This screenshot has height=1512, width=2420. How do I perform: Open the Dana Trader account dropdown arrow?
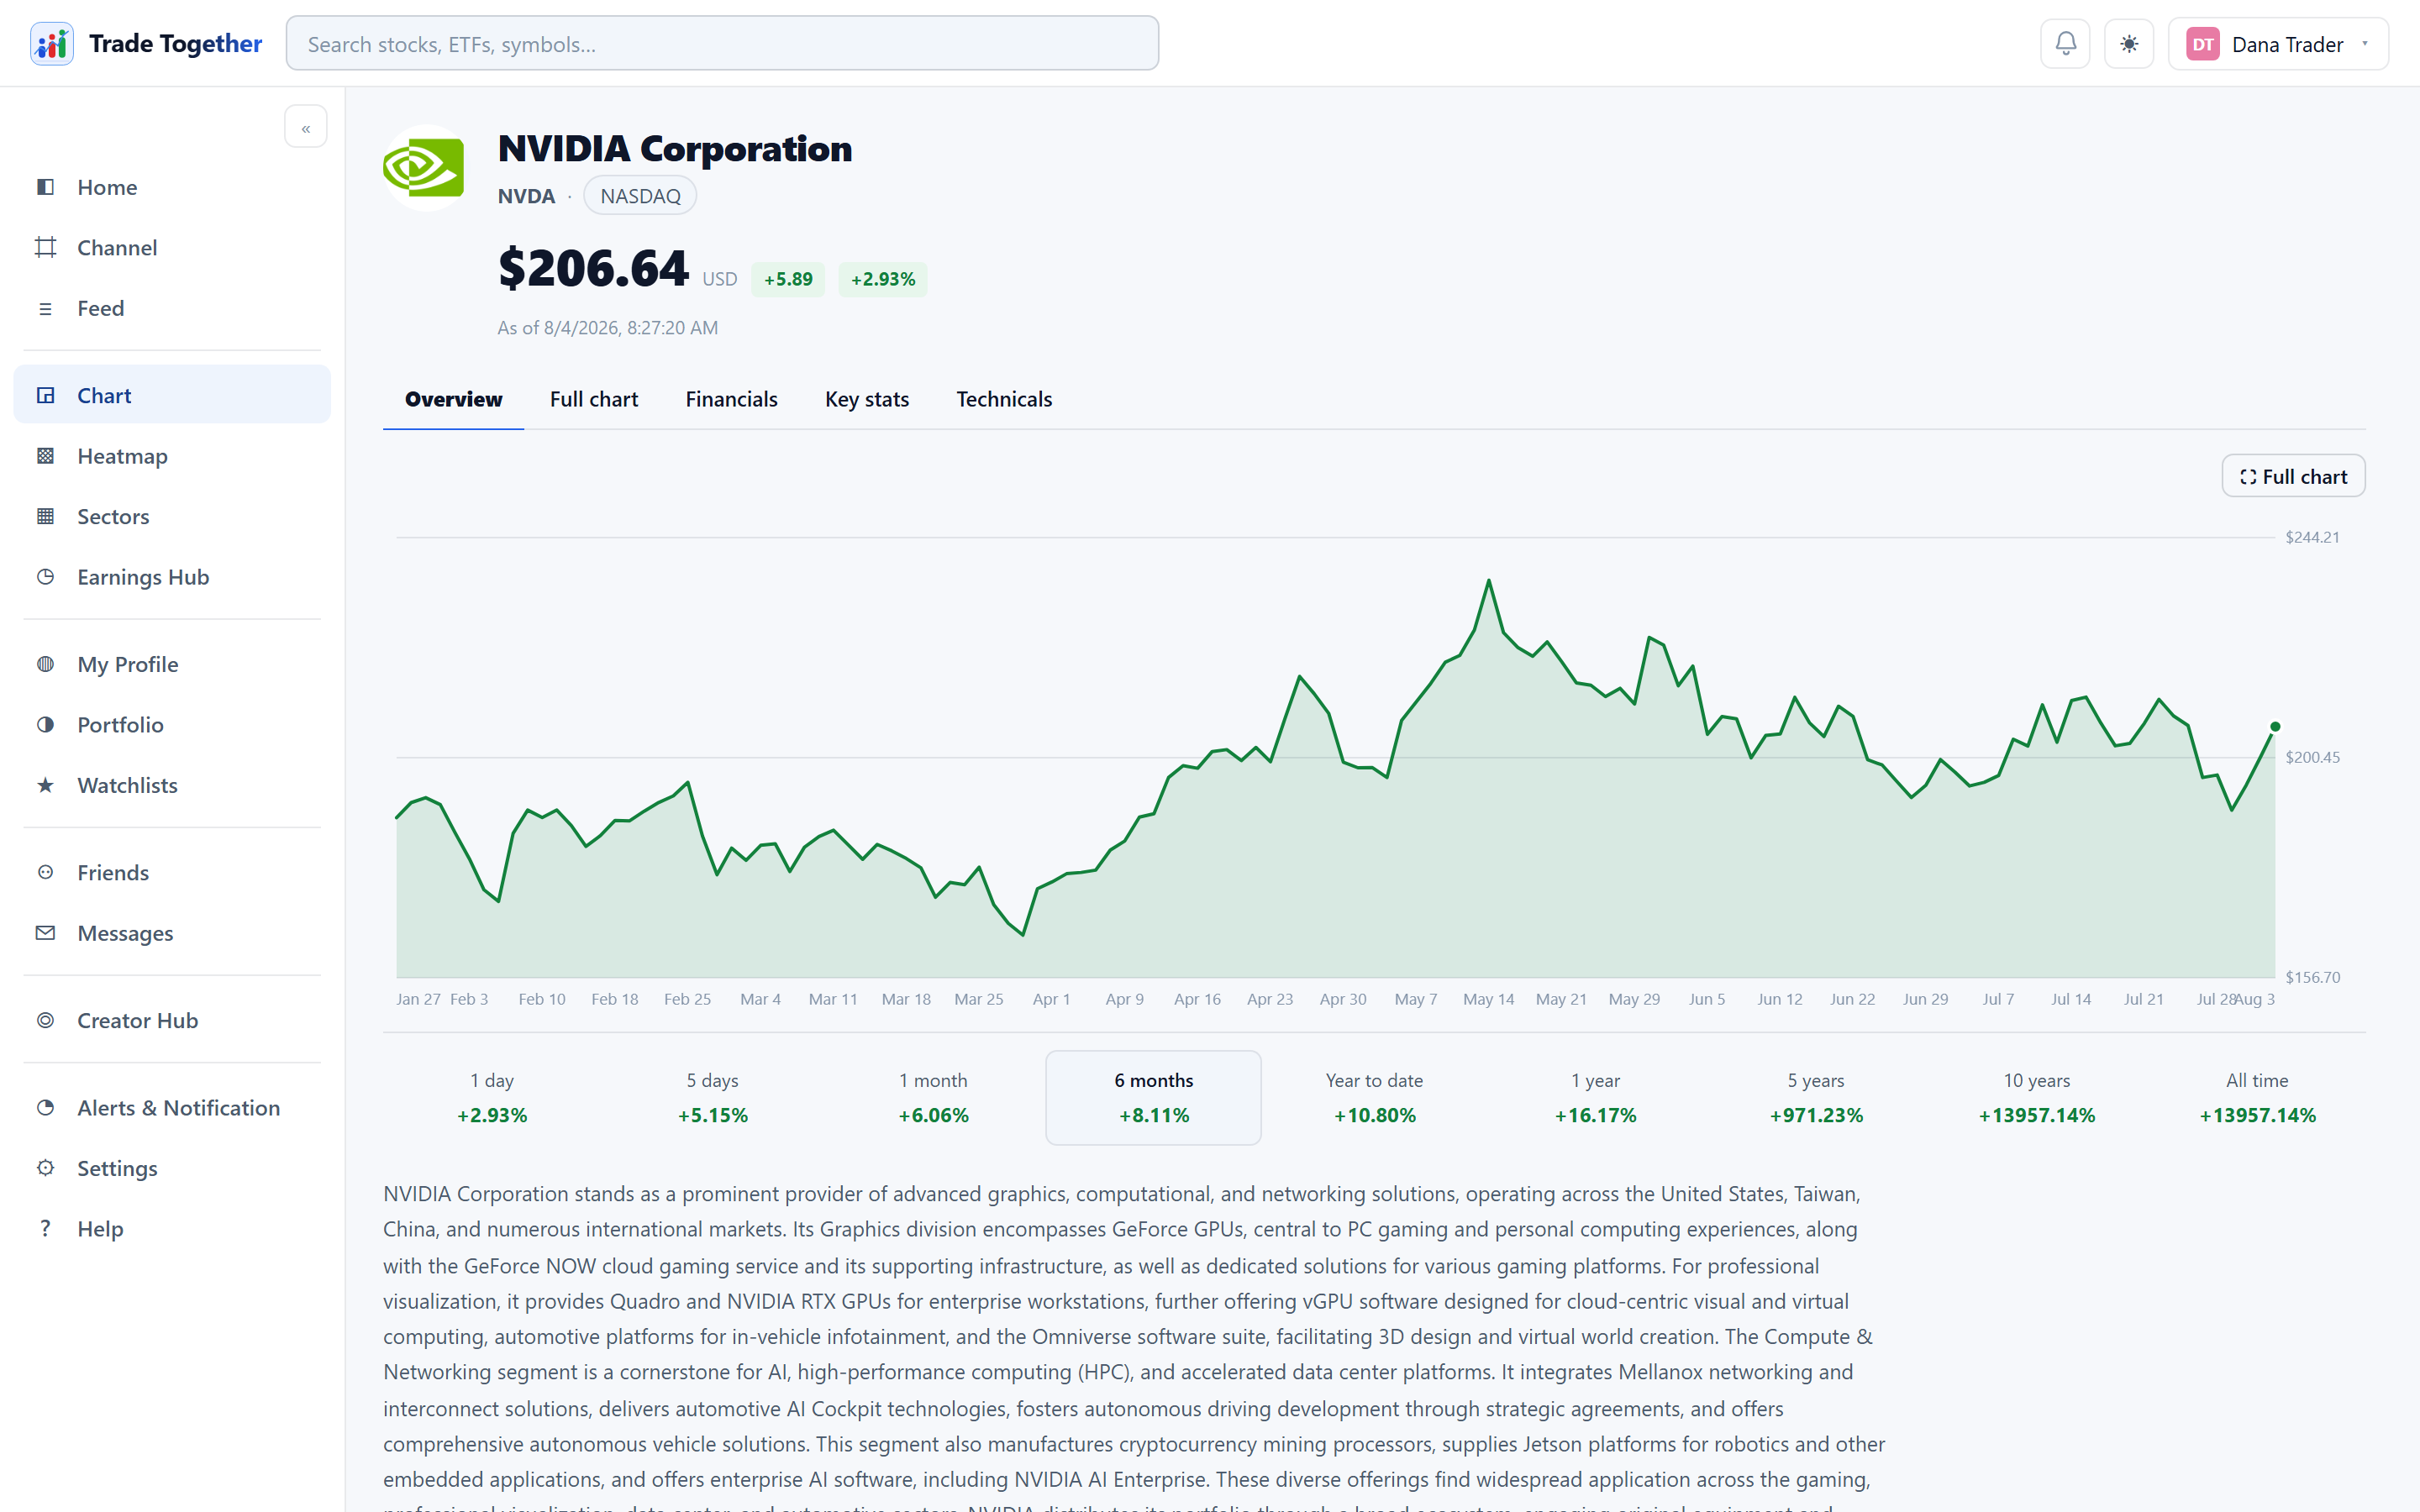pos(2365,43)
